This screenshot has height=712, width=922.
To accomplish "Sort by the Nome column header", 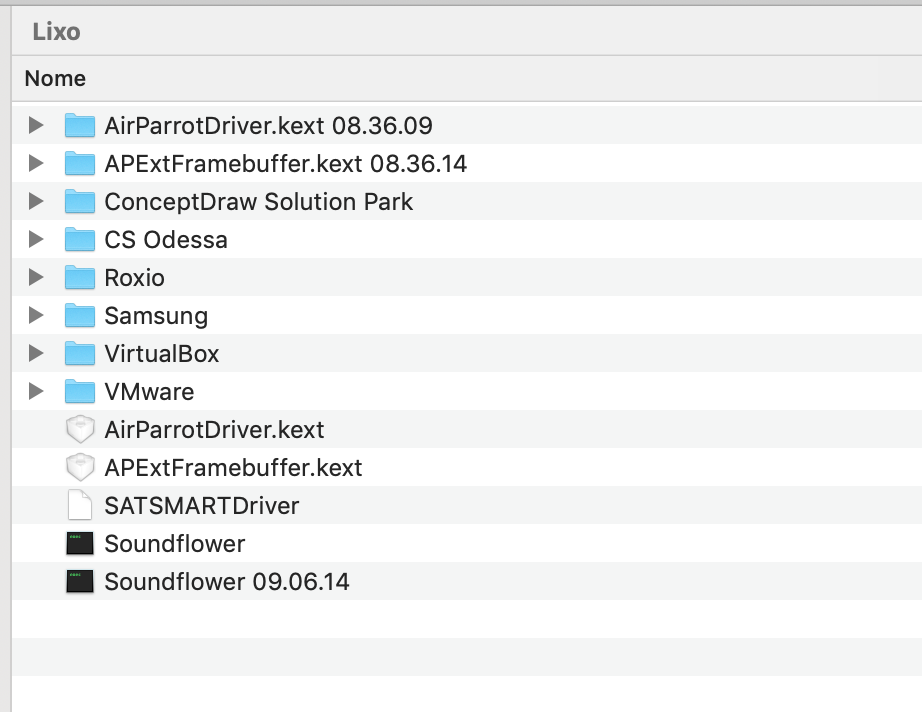I will [55, 78].
